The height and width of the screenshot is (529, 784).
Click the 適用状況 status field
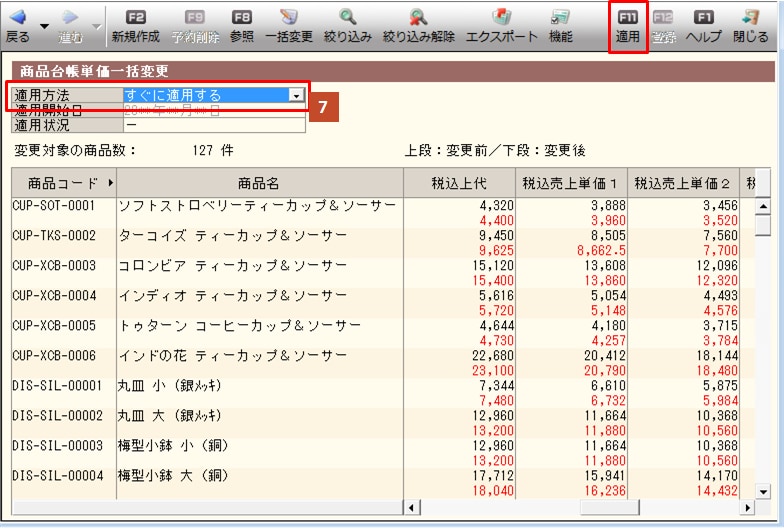tap(214, 124)
